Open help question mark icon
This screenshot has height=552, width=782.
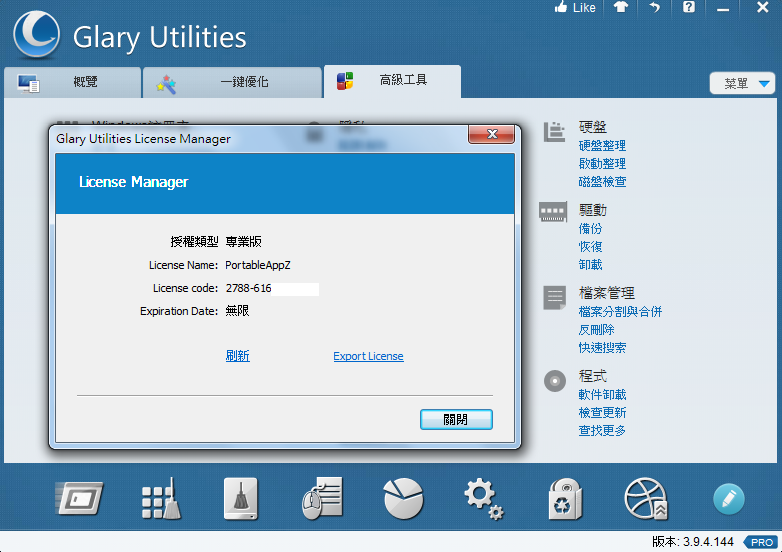coord(689,7)
